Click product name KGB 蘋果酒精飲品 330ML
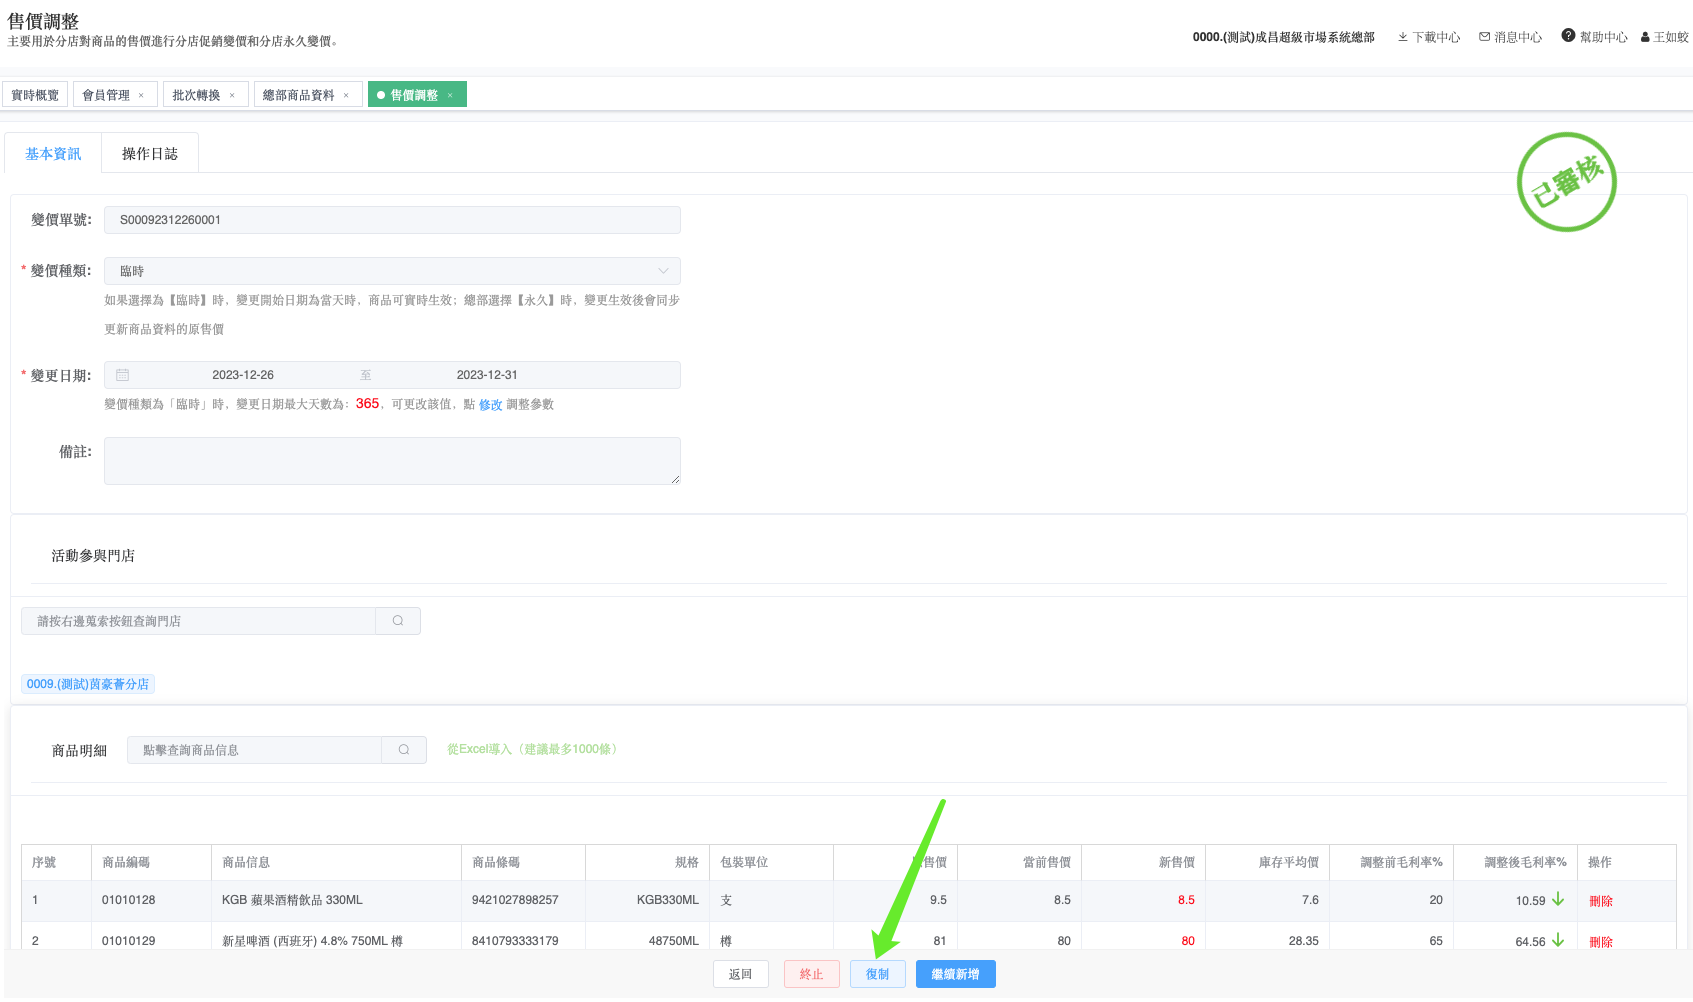1693x1002 pixels. pyautogui.click(x=292, y=900)
